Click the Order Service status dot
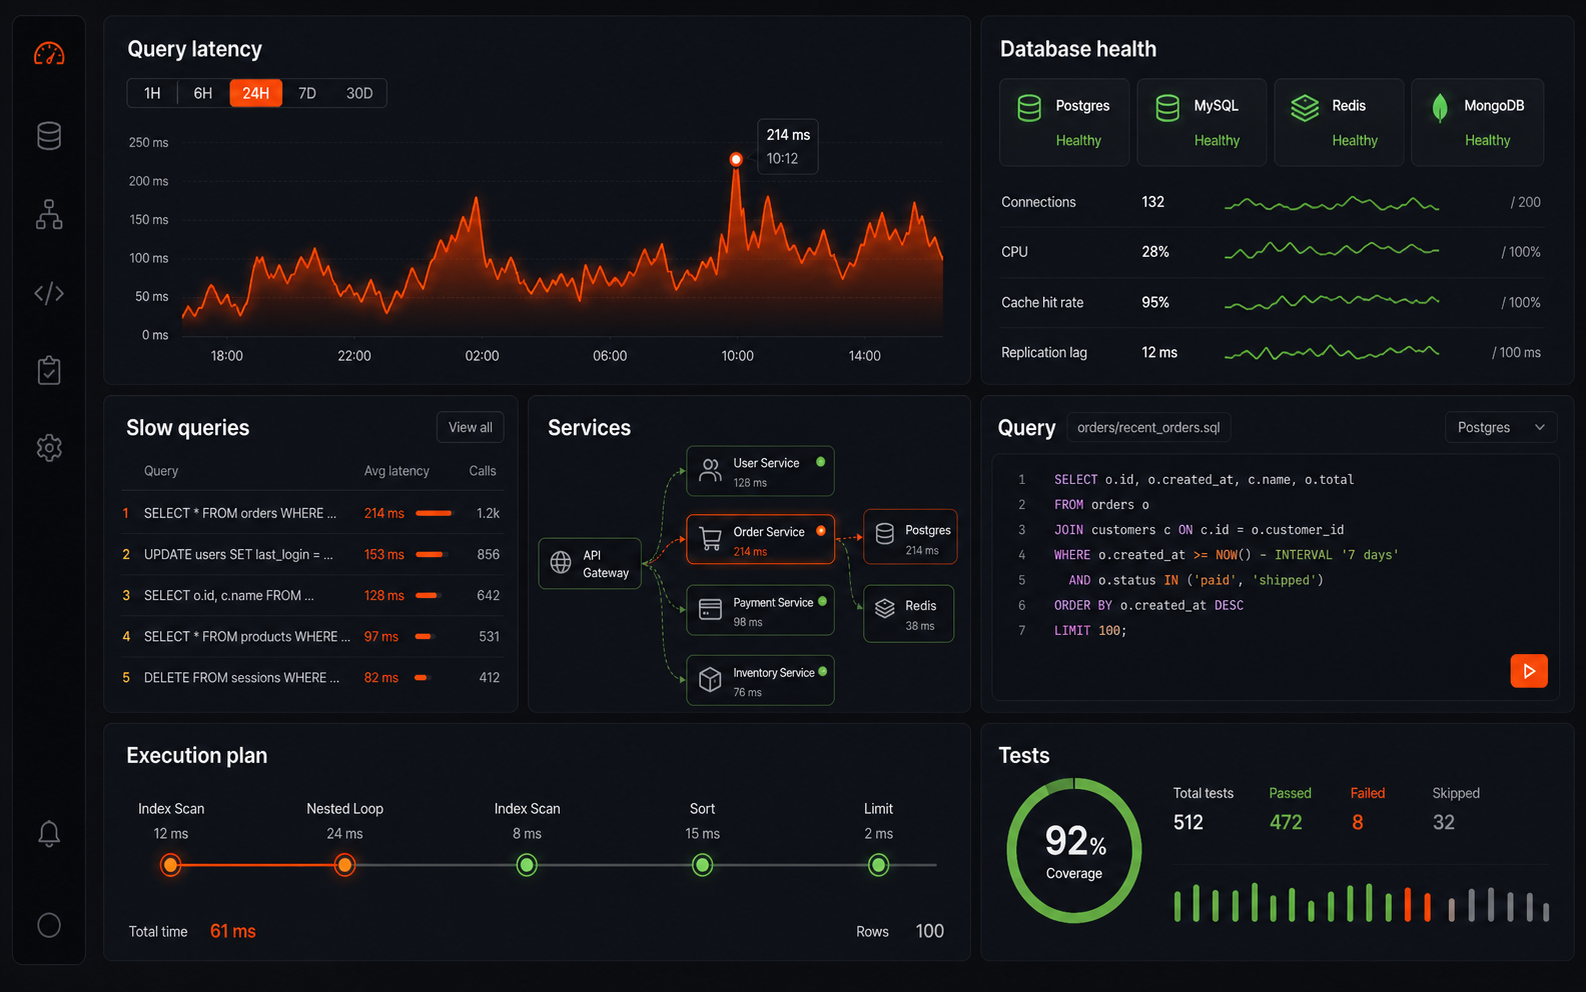The image size is (1586, 992). pyautogui.click(x=821, y=531)
